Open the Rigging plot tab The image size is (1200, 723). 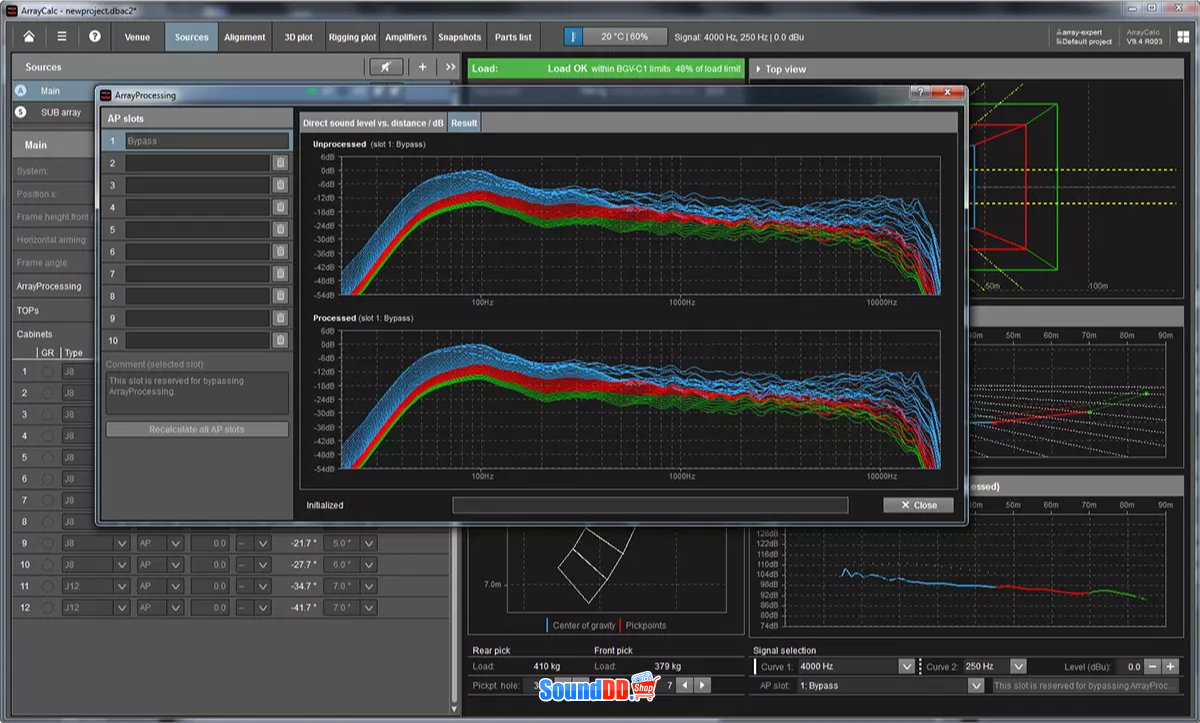[x=352, y=37]
